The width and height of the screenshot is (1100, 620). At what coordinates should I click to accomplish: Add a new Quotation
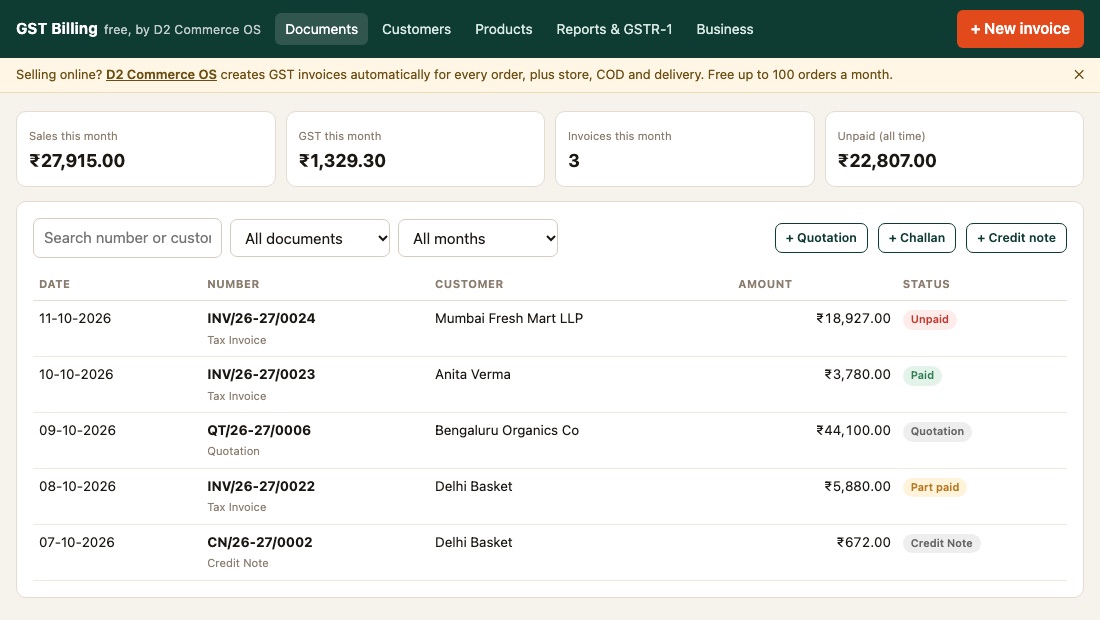(821, 238)
